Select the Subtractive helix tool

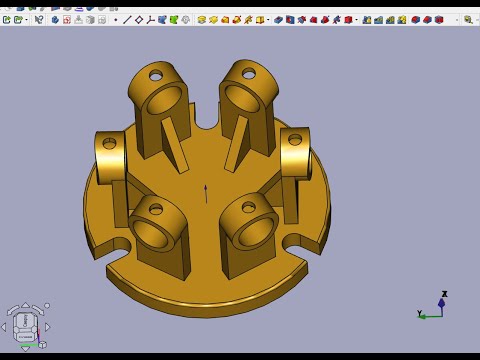click(337, 20)
